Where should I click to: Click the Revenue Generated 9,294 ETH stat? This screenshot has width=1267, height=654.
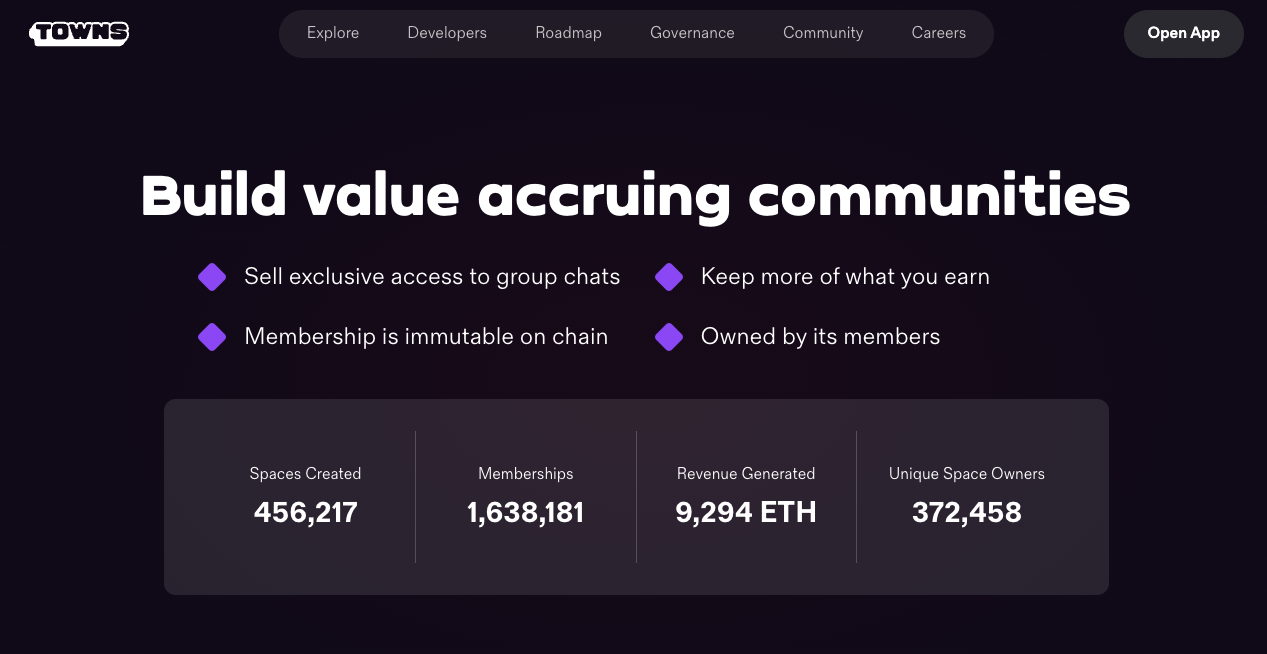[745, 512]
